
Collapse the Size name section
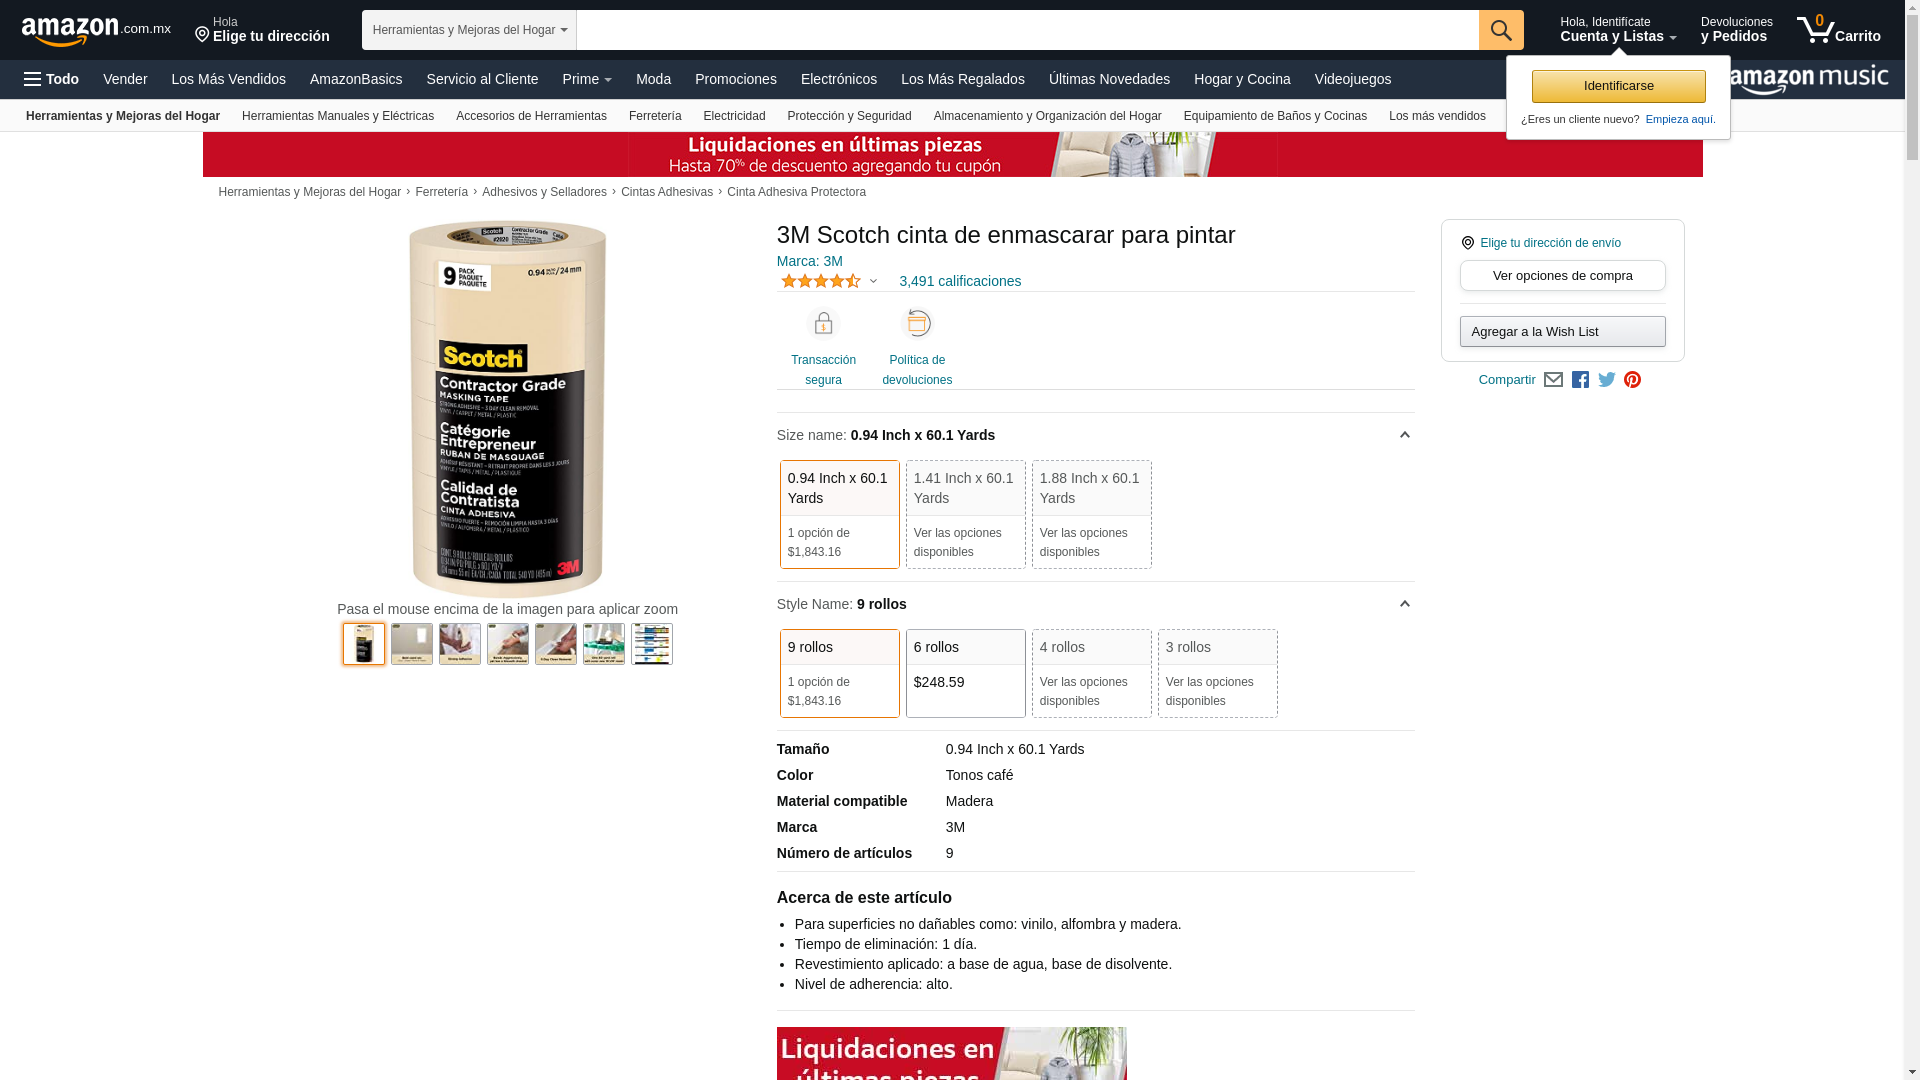(1404, 435)
